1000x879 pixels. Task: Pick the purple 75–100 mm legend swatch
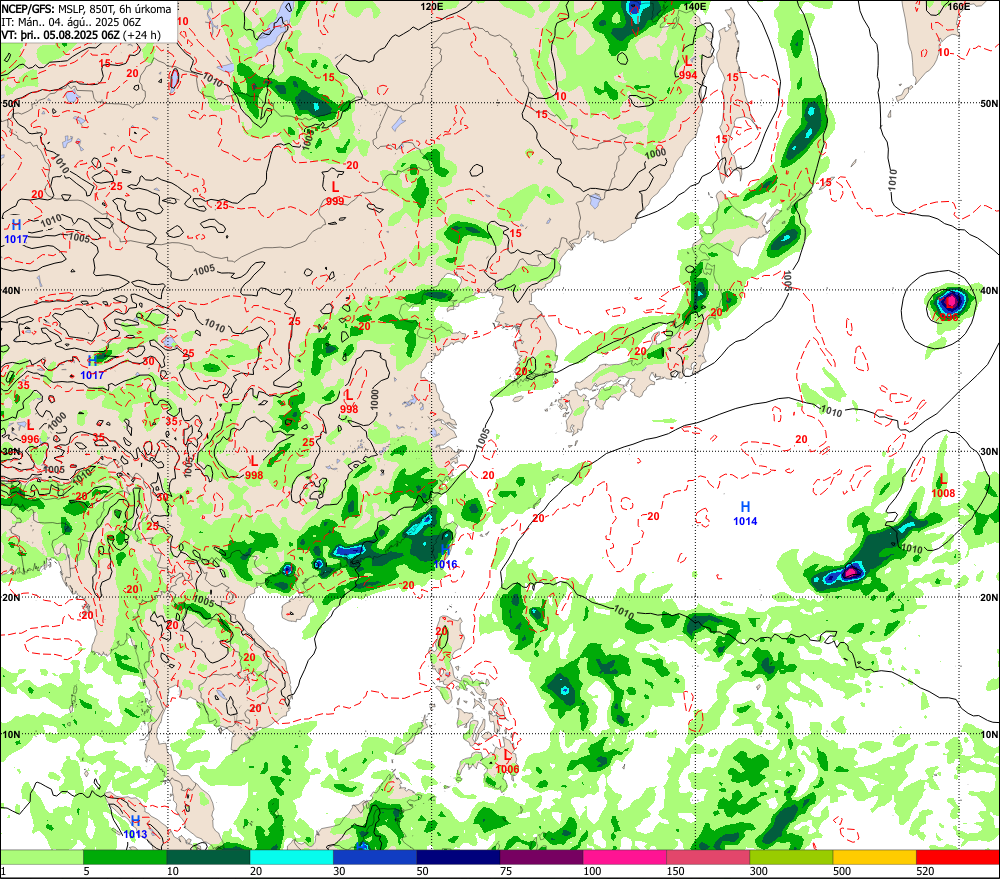click(541, 857)
